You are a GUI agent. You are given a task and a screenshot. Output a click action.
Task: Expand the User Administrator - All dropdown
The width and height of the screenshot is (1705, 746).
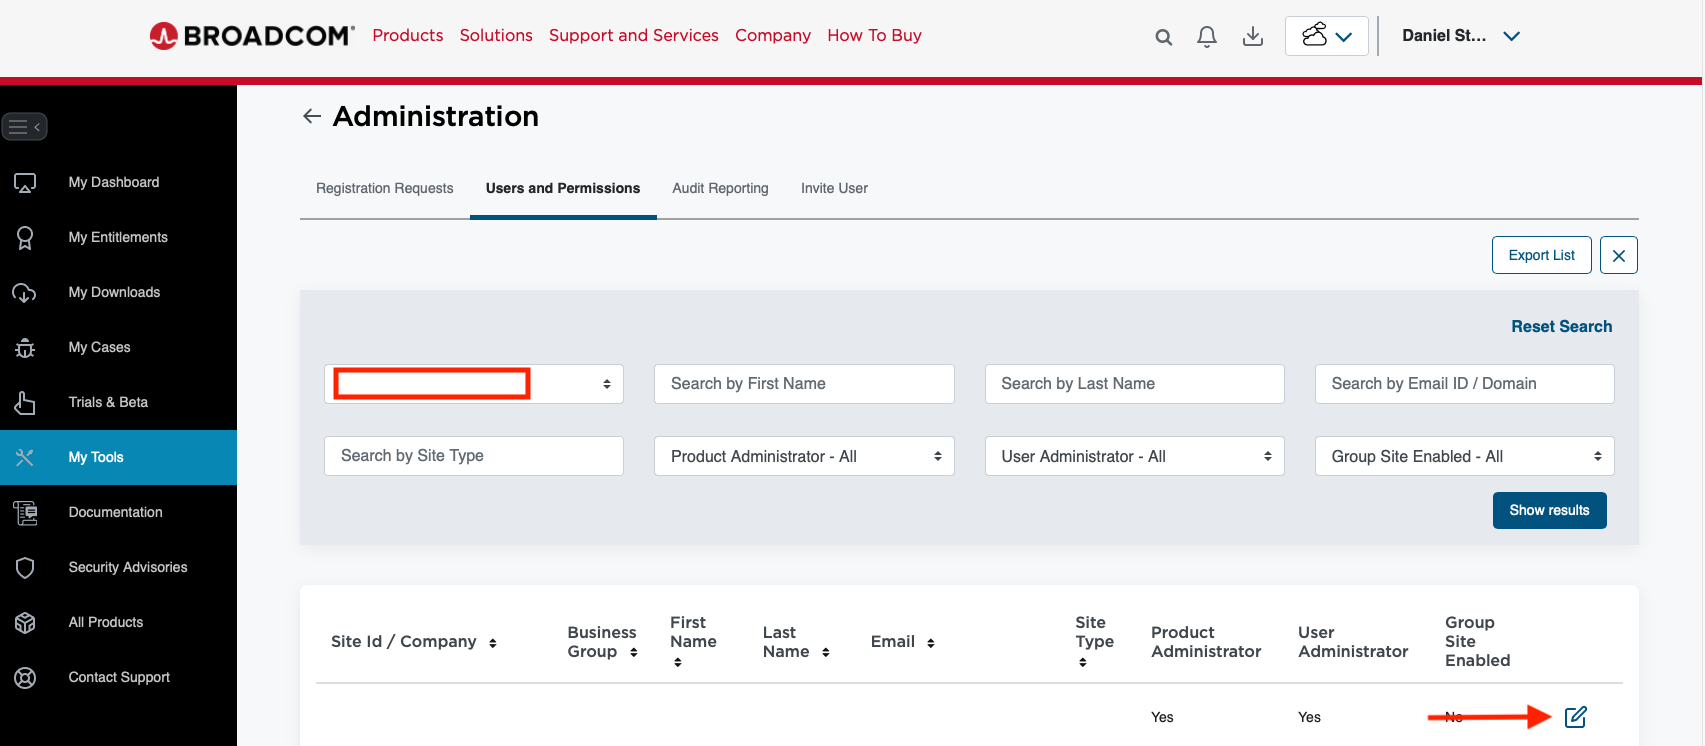tap(1134, 456)
